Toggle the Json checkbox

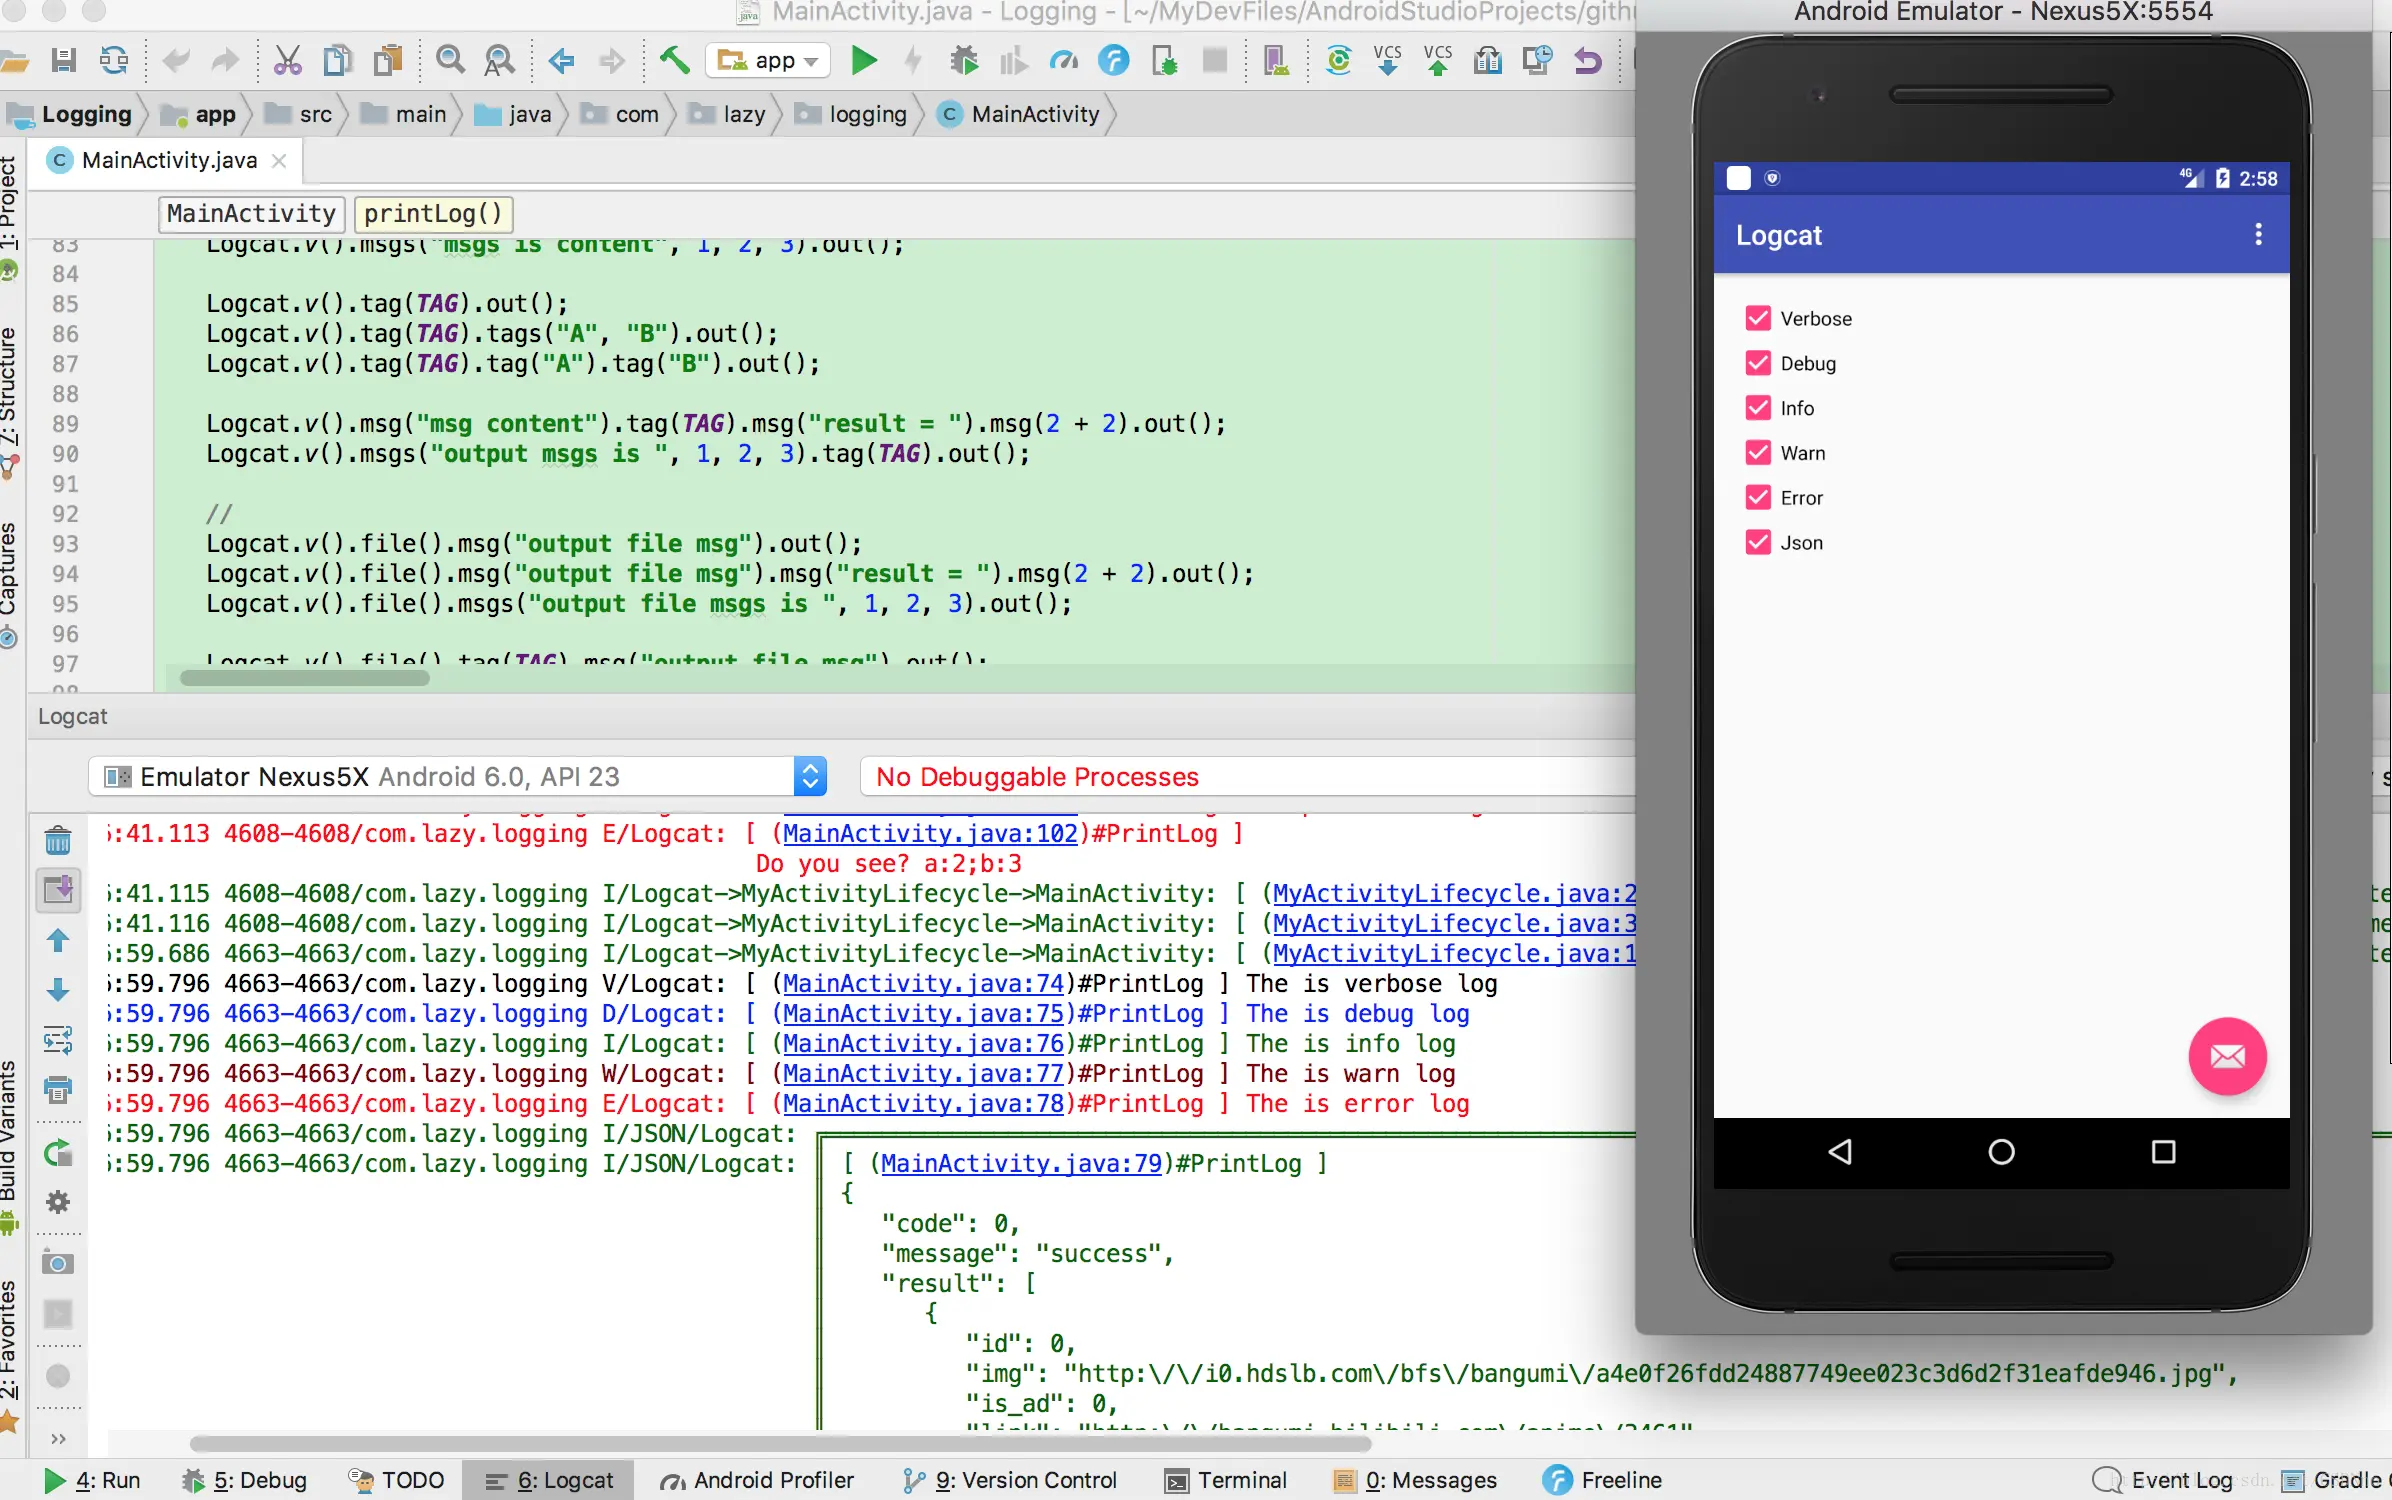tap(1758, 542)
